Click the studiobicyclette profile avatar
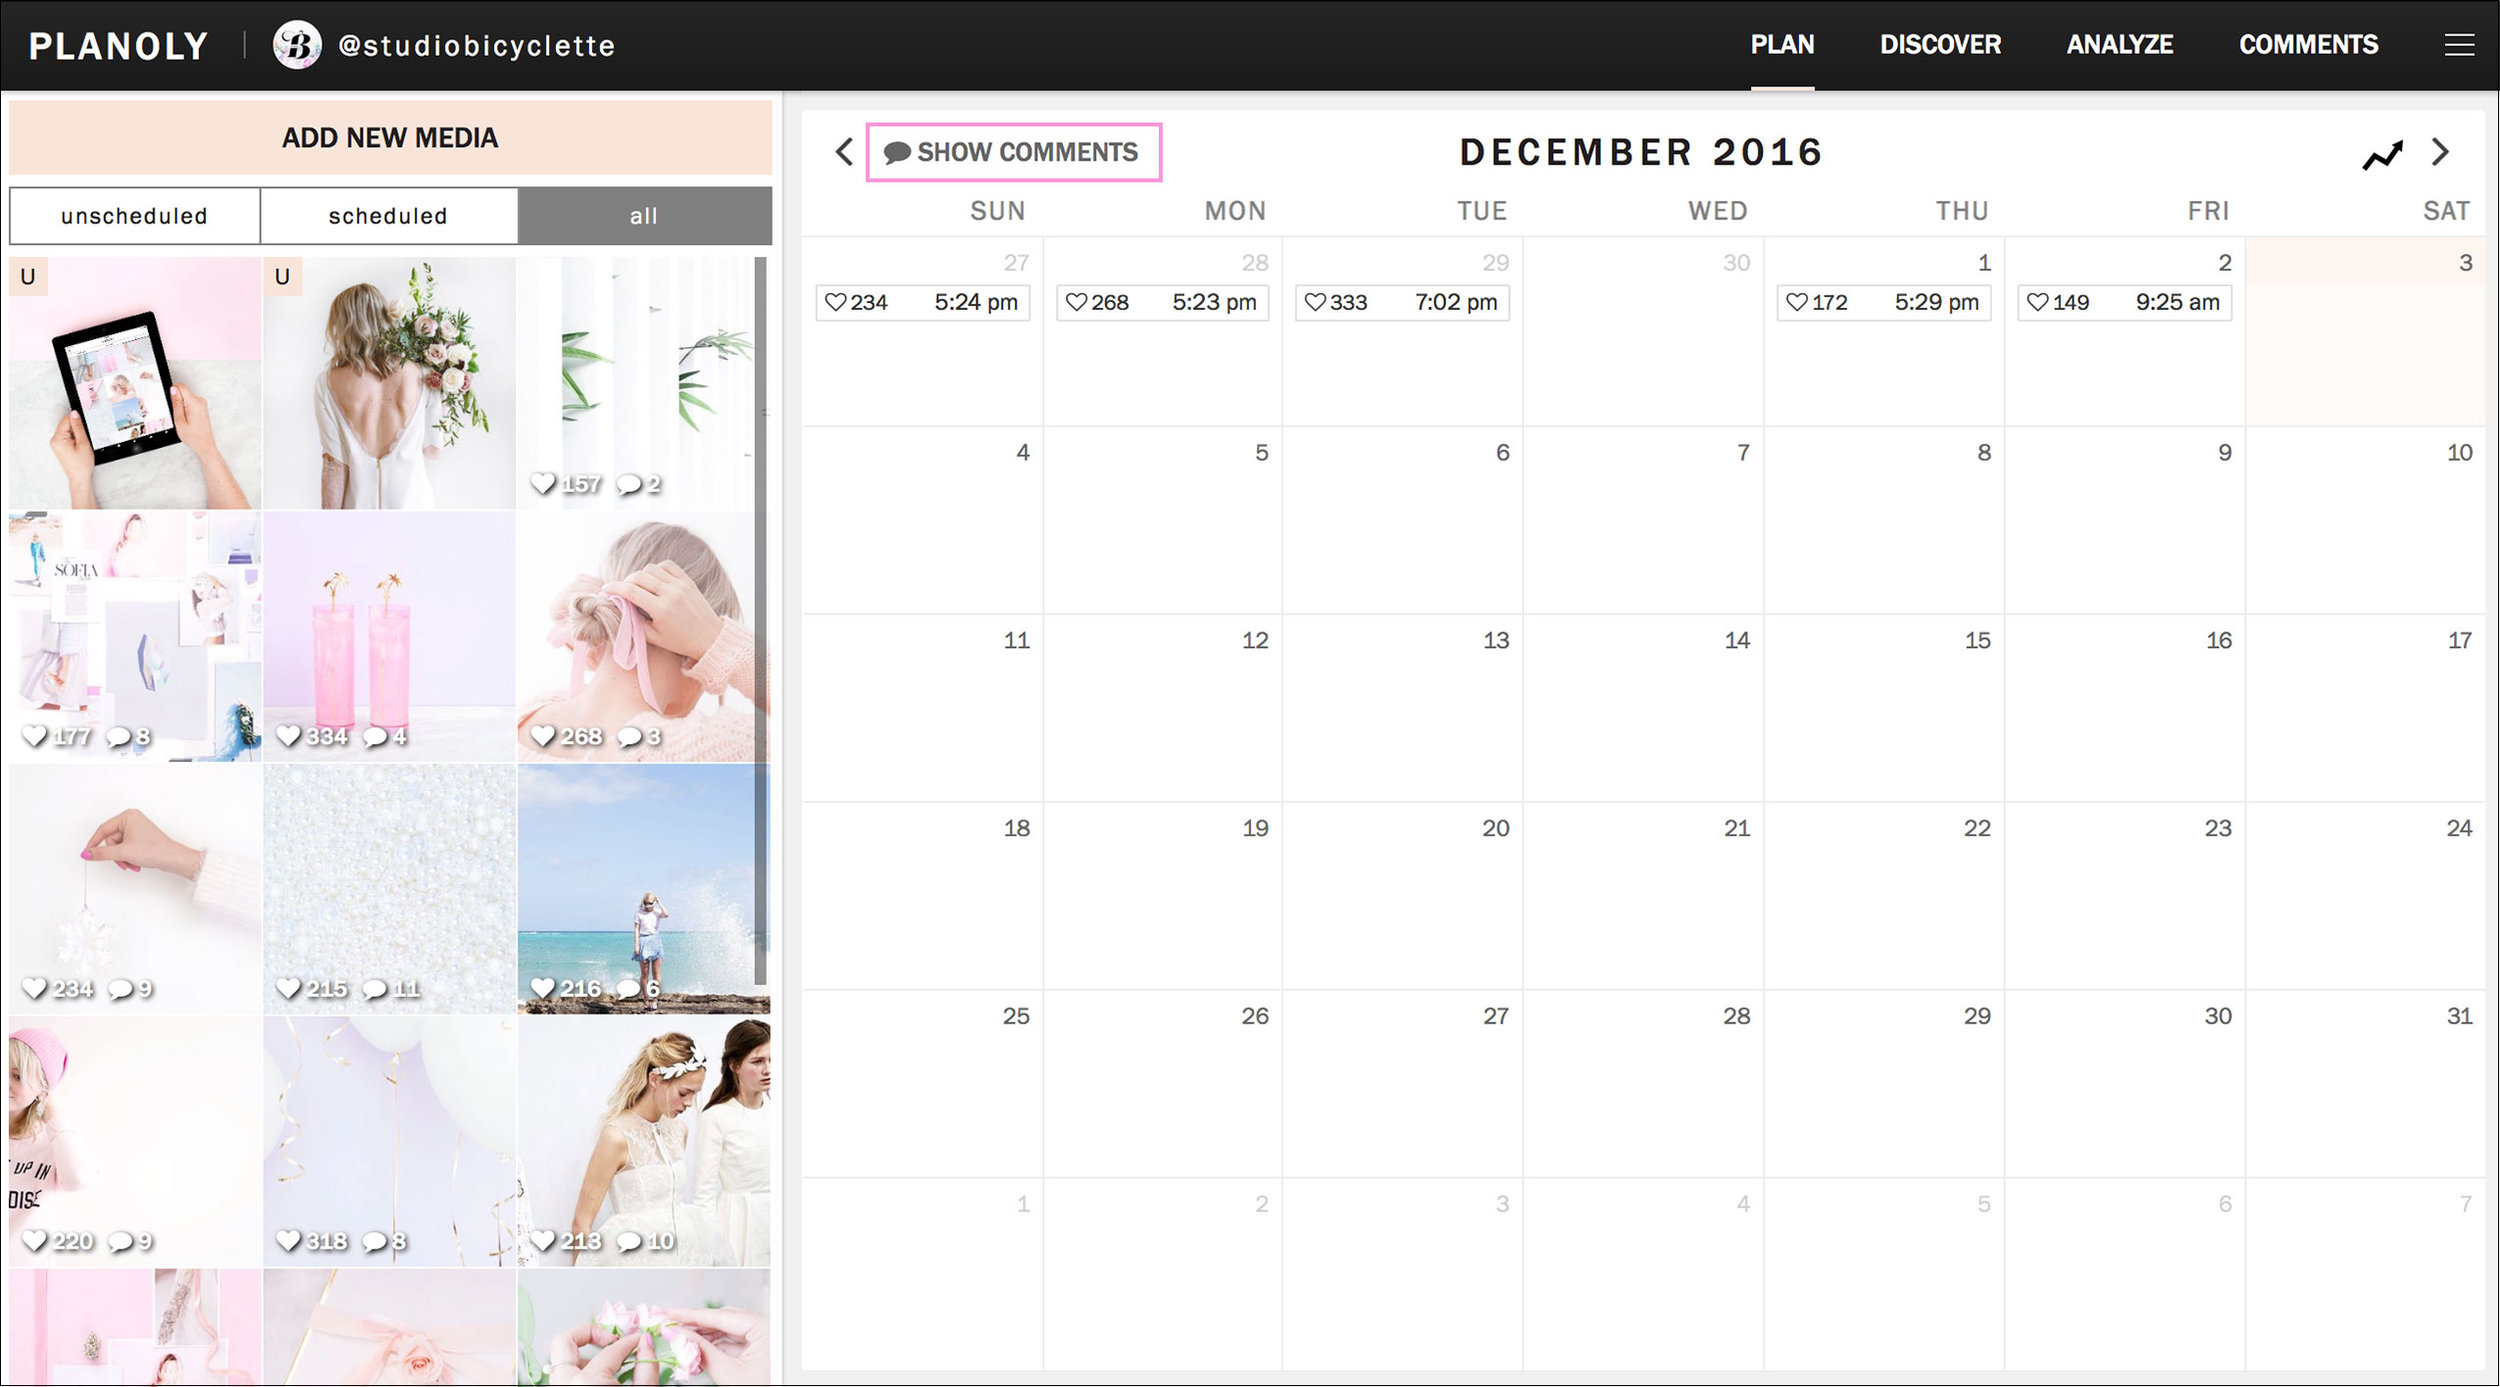This screenshot has width=2500, height=1387. [x=297, y=45]
